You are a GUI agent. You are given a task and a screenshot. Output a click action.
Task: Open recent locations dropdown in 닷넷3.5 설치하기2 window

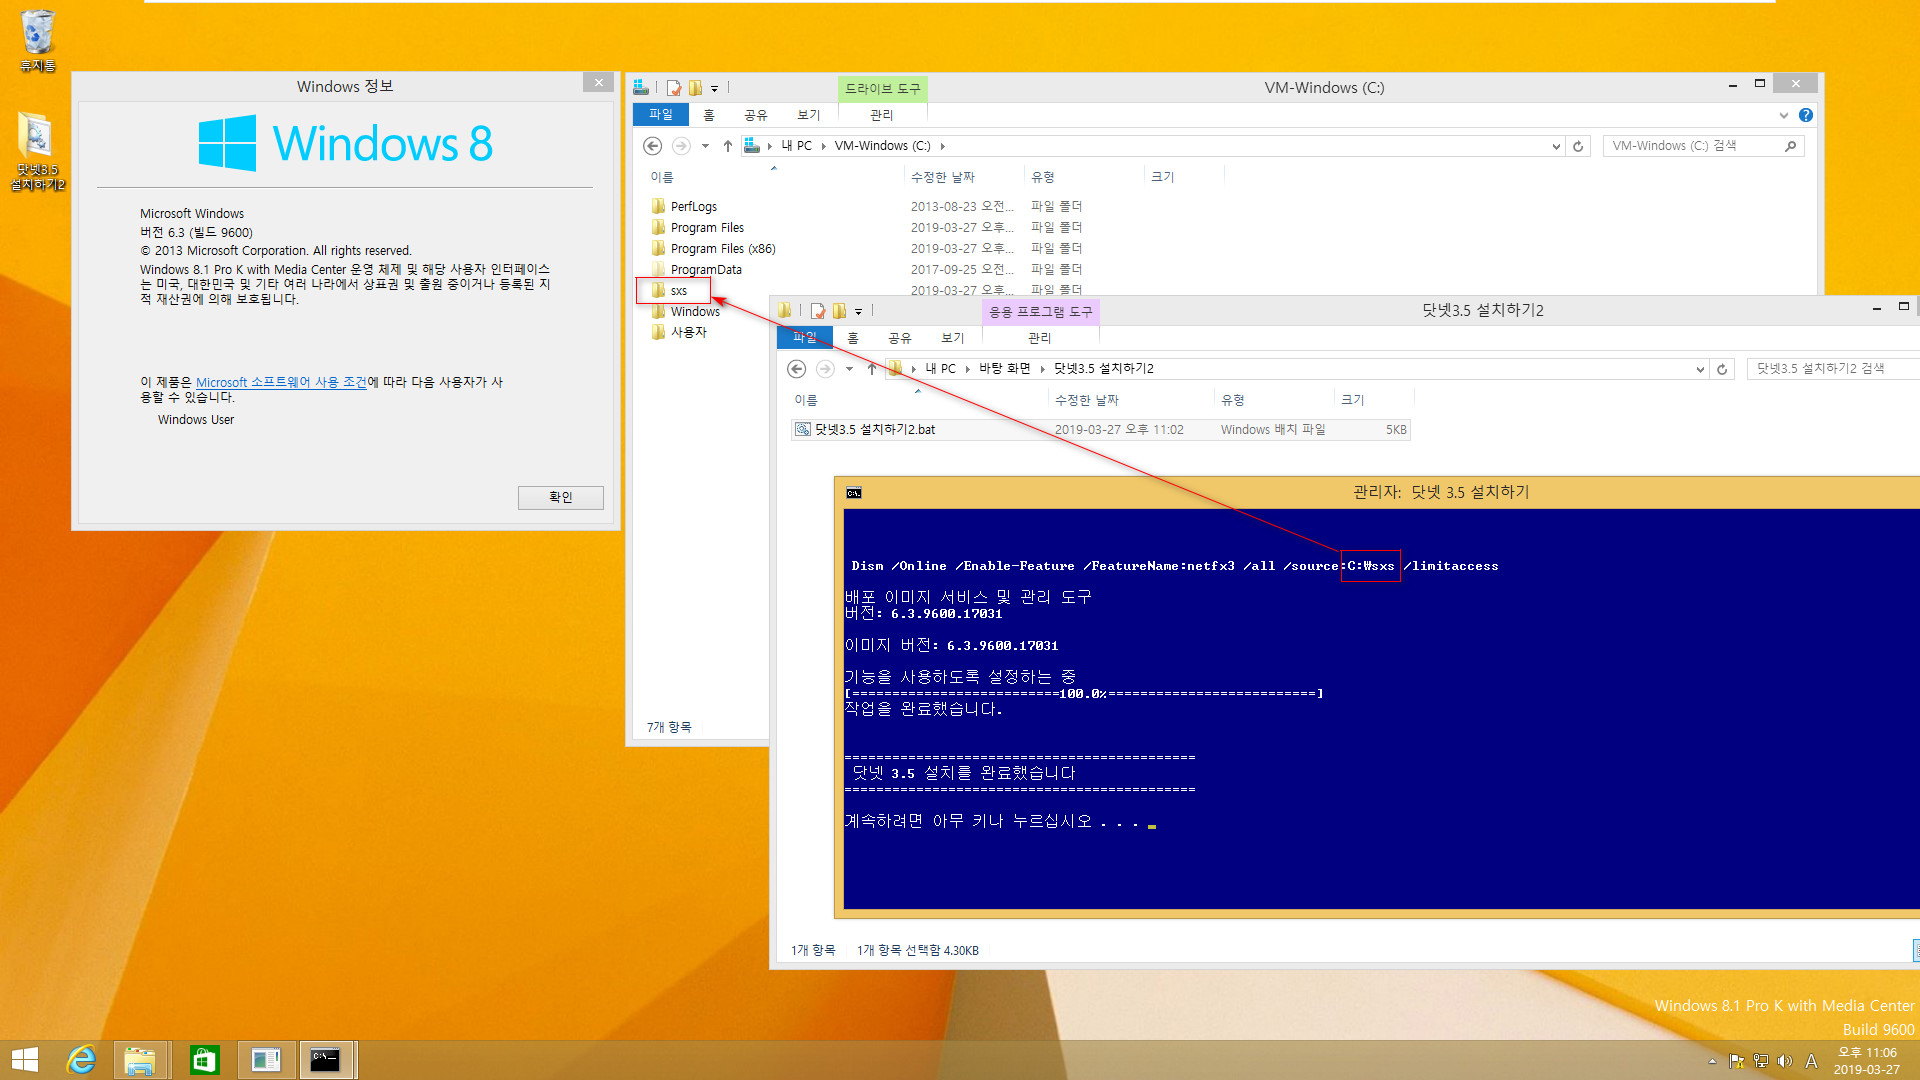coord(849,369)
